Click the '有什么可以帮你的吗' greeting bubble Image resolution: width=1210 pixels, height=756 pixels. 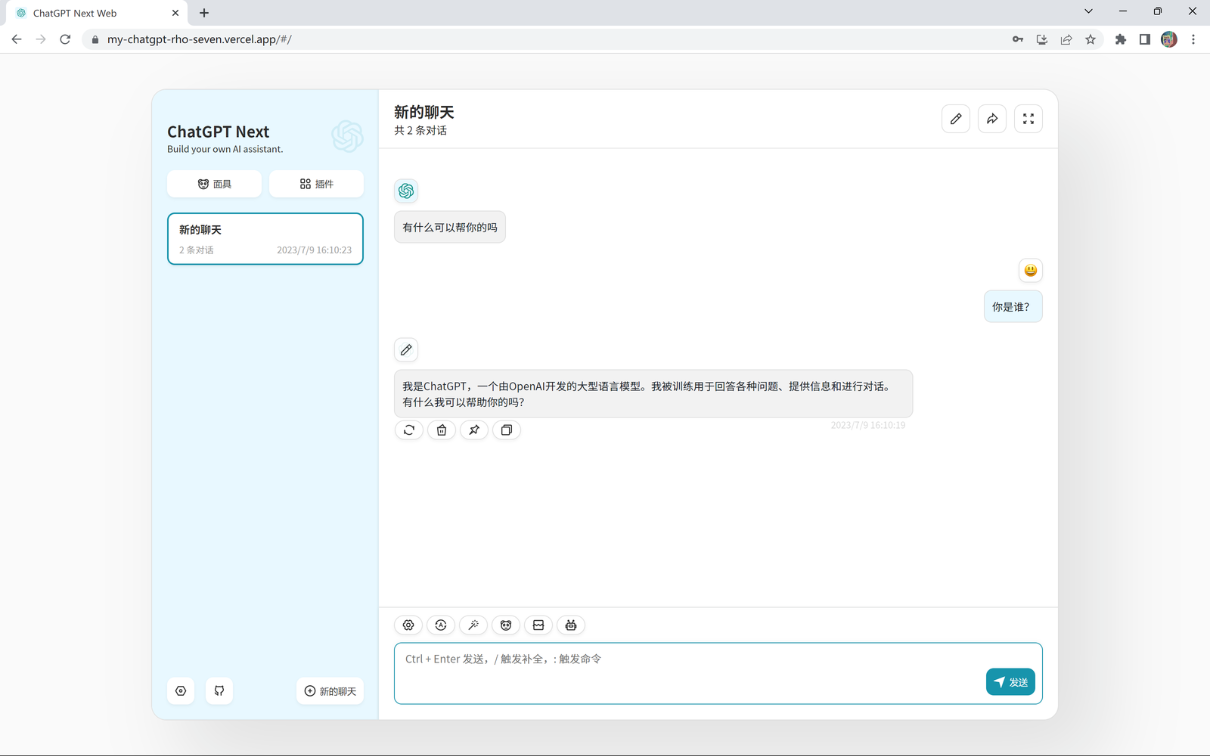click(x=450, y=227)
